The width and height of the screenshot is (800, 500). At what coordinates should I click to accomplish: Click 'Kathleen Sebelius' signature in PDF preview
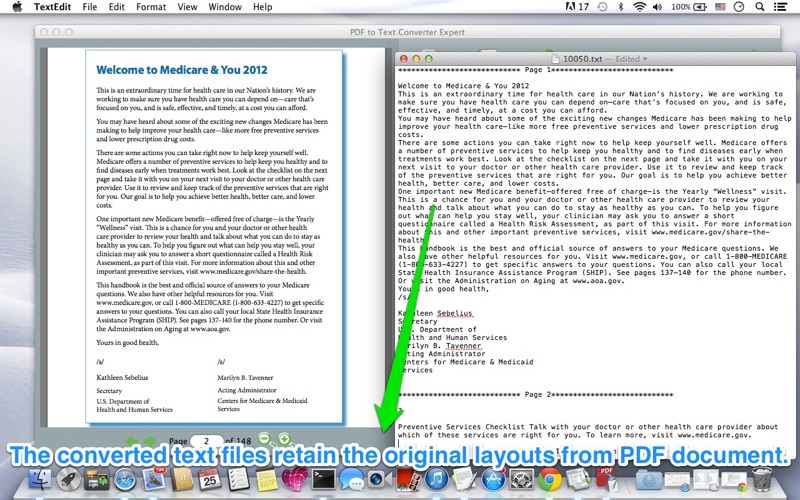click(122, 378)
